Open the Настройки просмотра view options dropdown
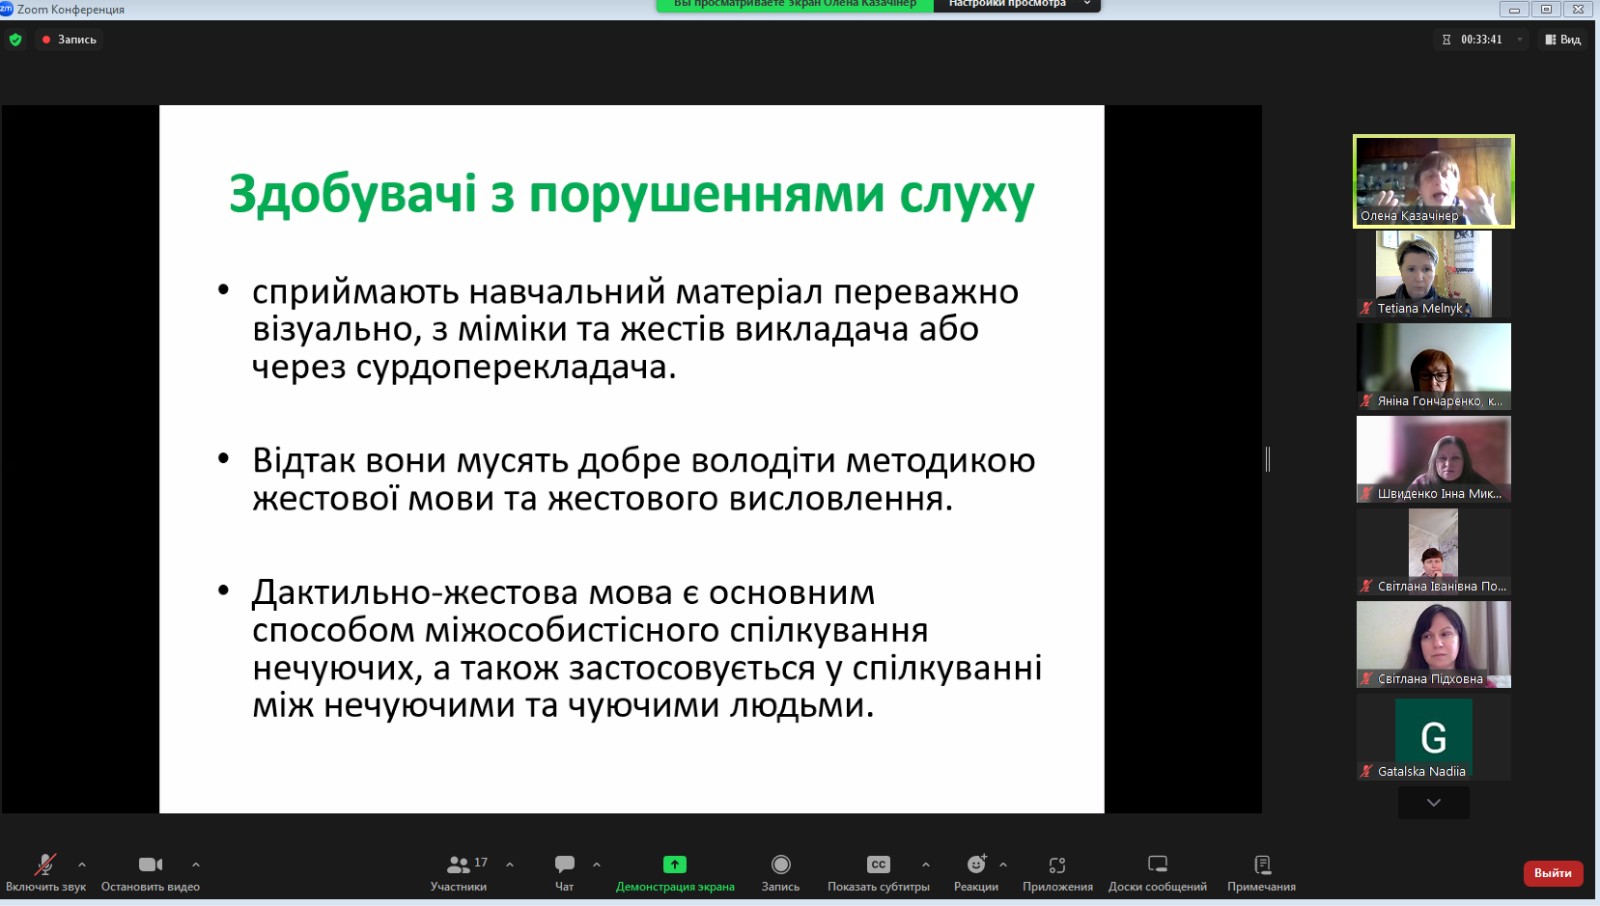The width and height of the screenshot is (1600, 906). (1016, 4)
